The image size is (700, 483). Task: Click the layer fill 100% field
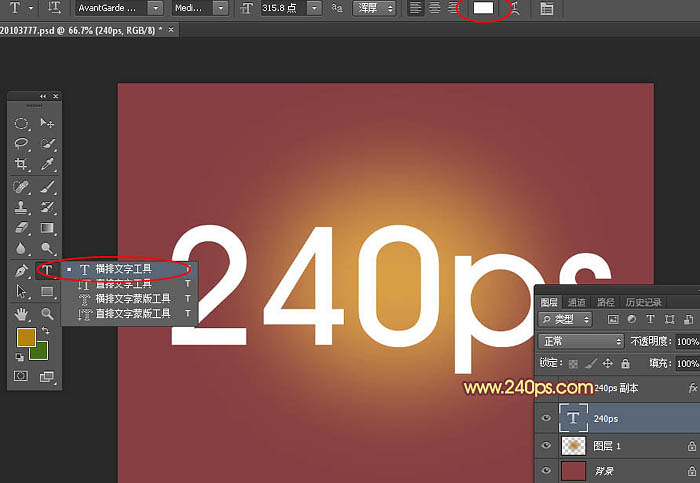688,363
